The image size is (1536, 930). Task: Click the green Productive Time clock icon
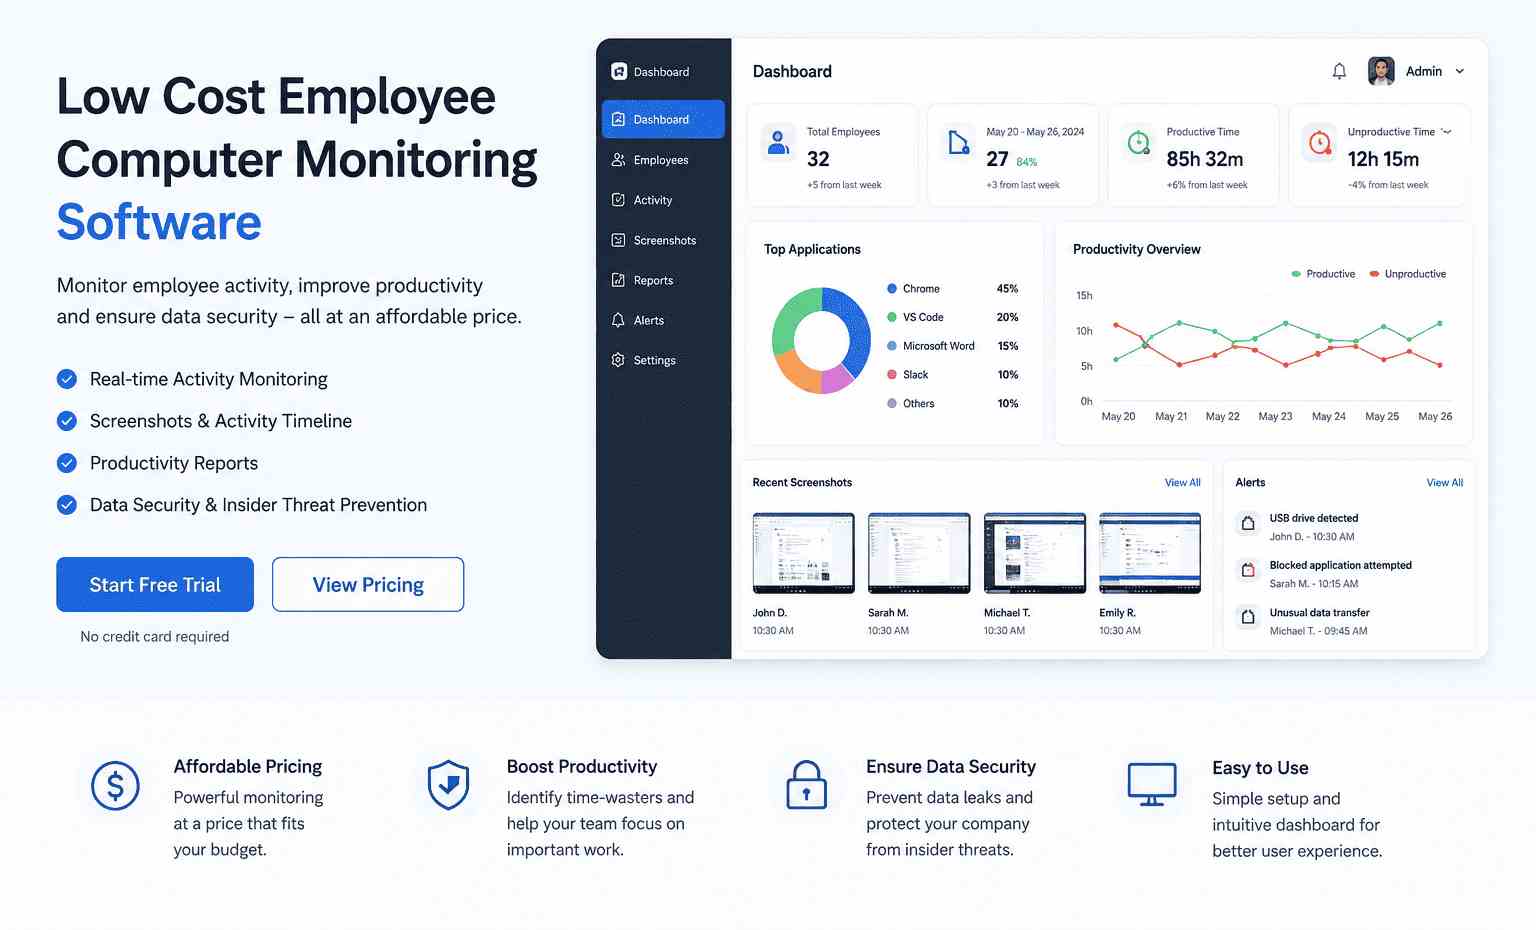1138,143
